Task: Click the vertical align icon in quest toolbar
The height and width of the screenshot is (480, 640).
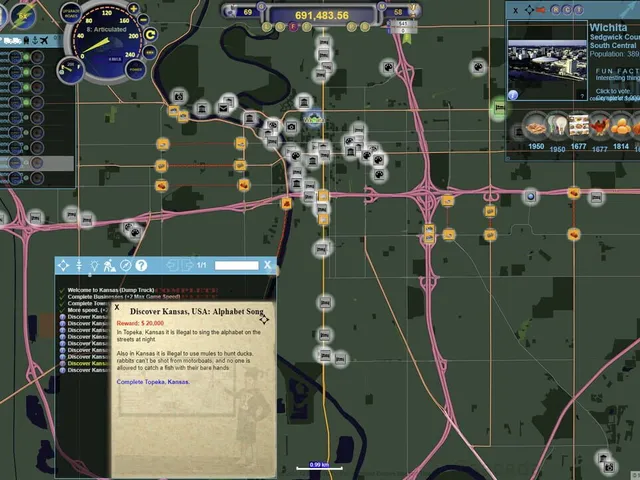Action: coord(79,266)
